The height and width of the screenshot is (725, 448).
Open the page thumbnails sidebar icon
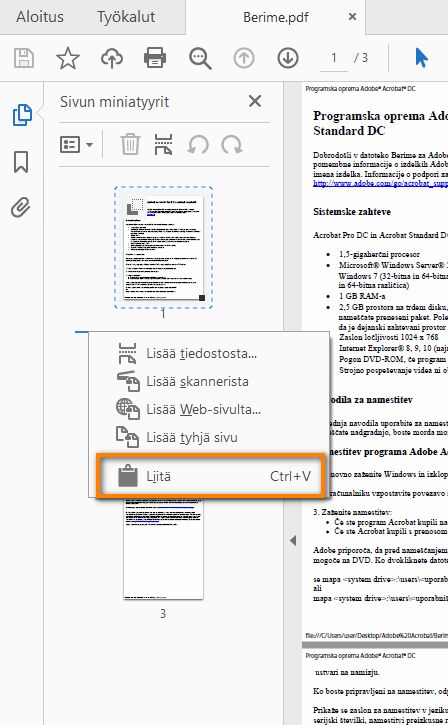tap(22, 115)
